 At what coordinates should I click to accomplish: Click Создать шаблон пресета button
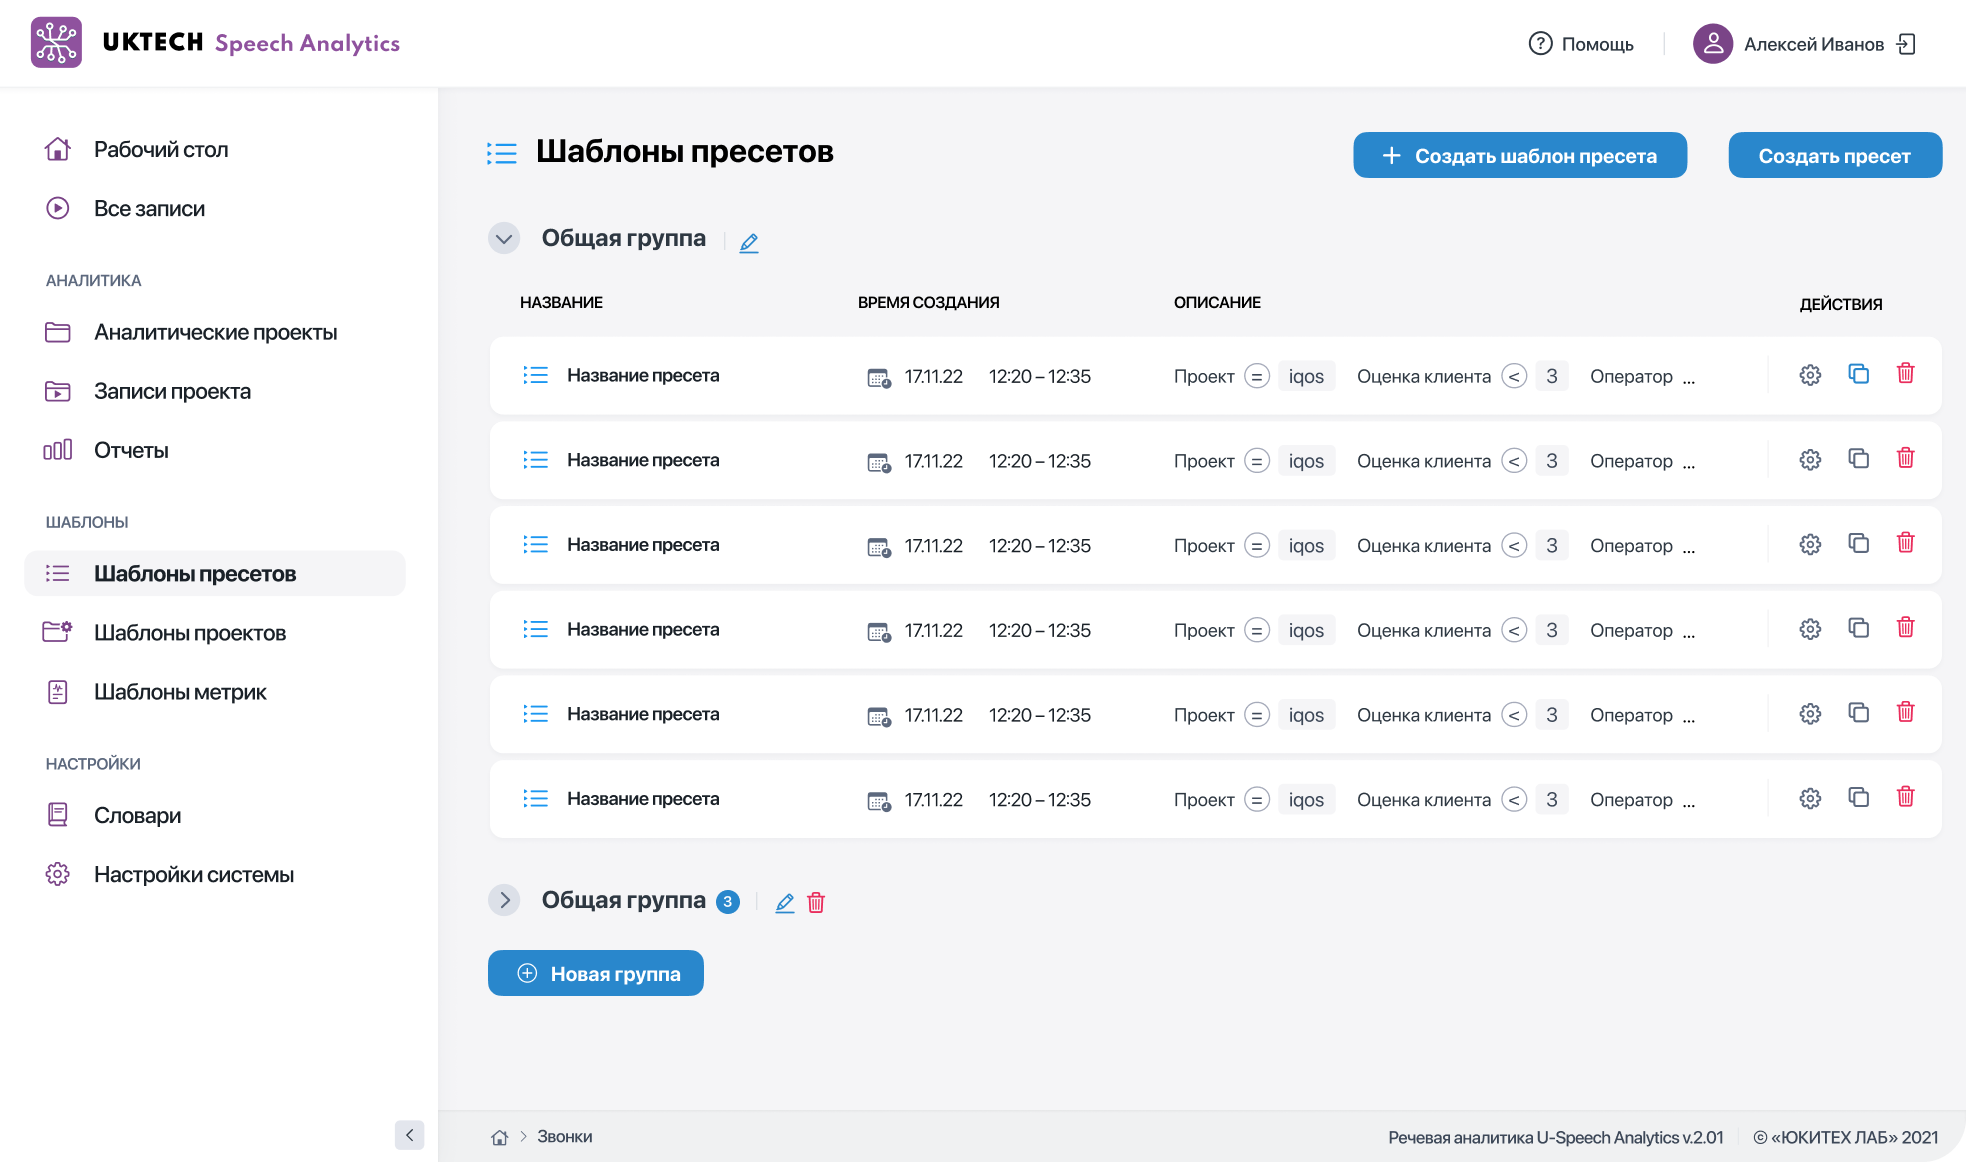(1519, 156)
